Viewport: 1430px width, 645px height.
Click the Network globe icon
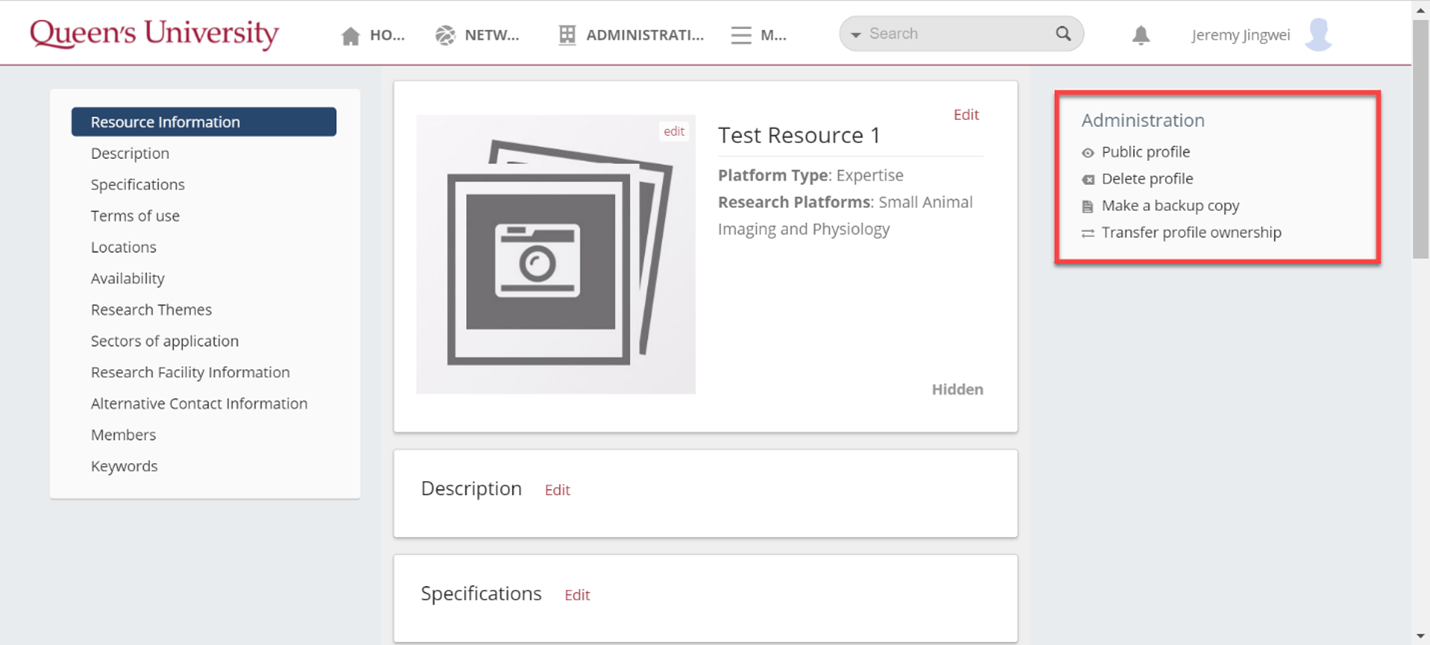tap(445, 36)
